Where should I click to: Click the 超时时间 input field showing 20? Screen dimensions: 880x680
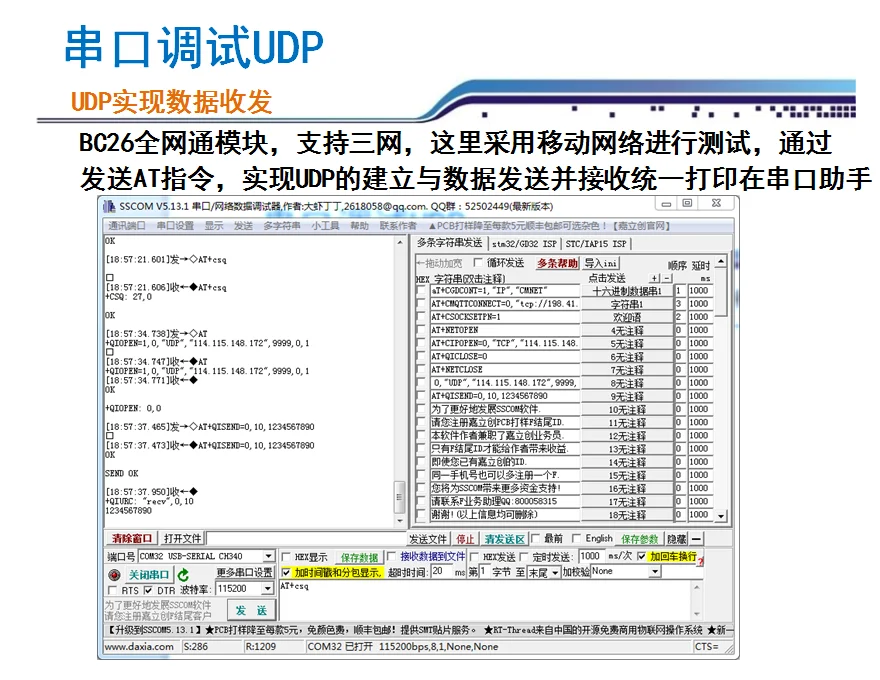pos(442,572)
